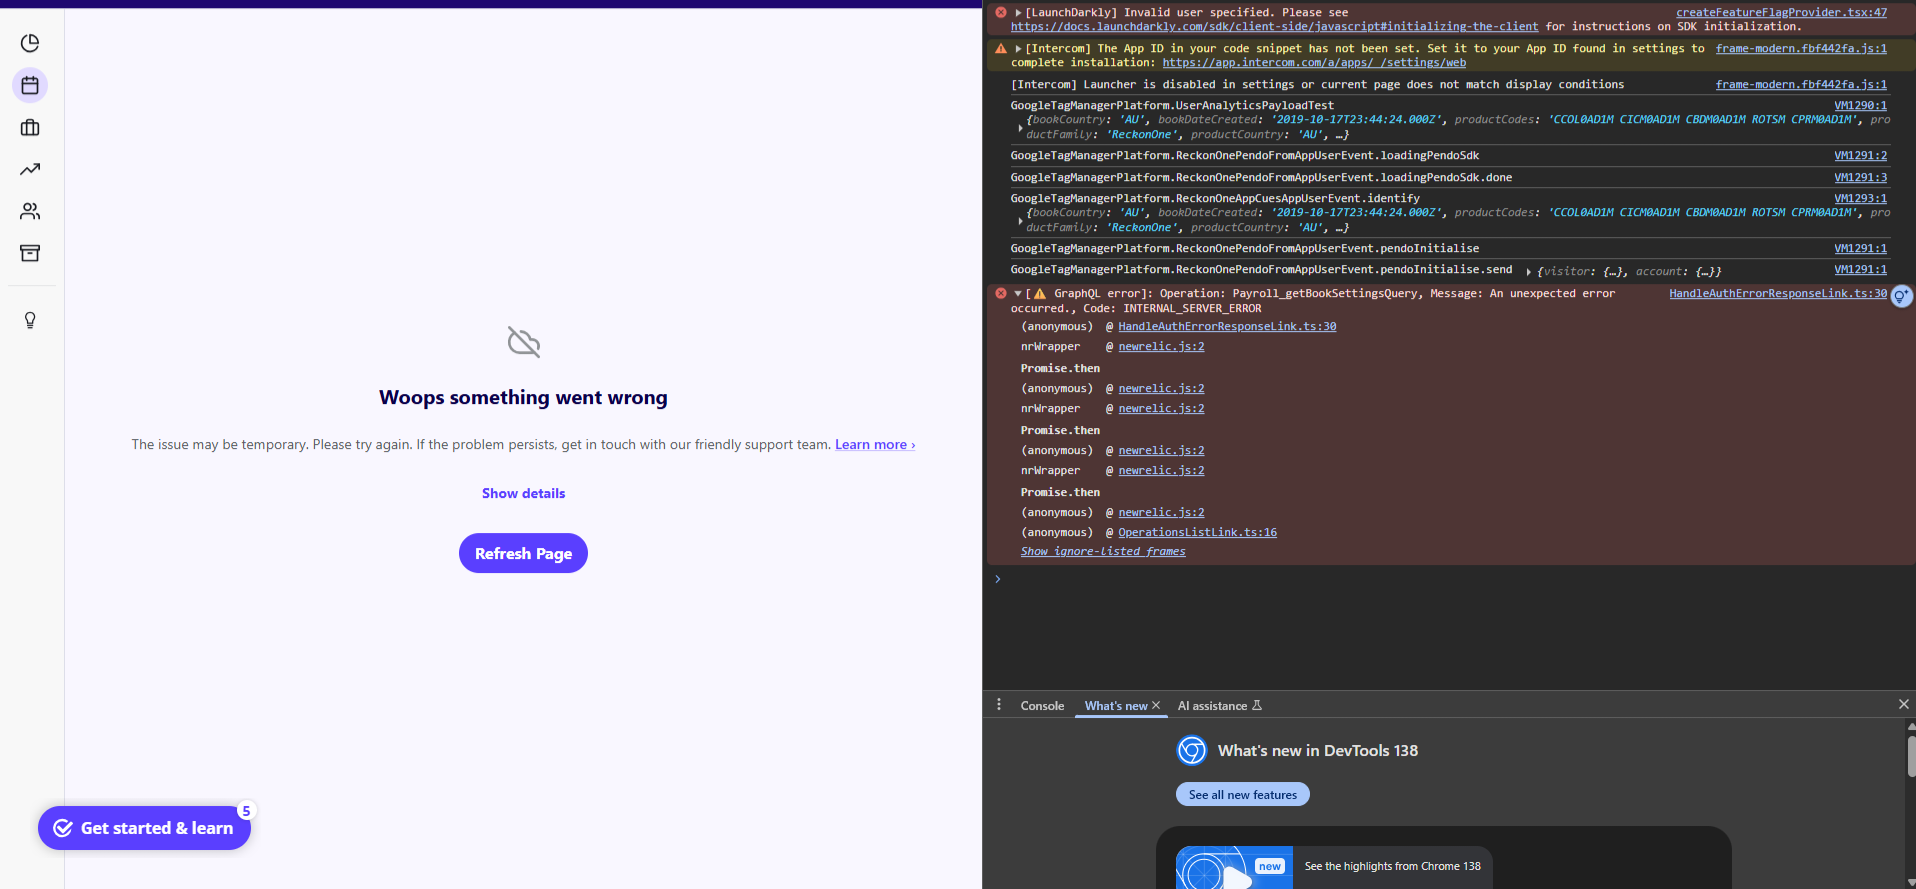Close the DevTools drawer
Image resolution: width=1916 pixels, height=889 pixels.
tap(1903, 704)
